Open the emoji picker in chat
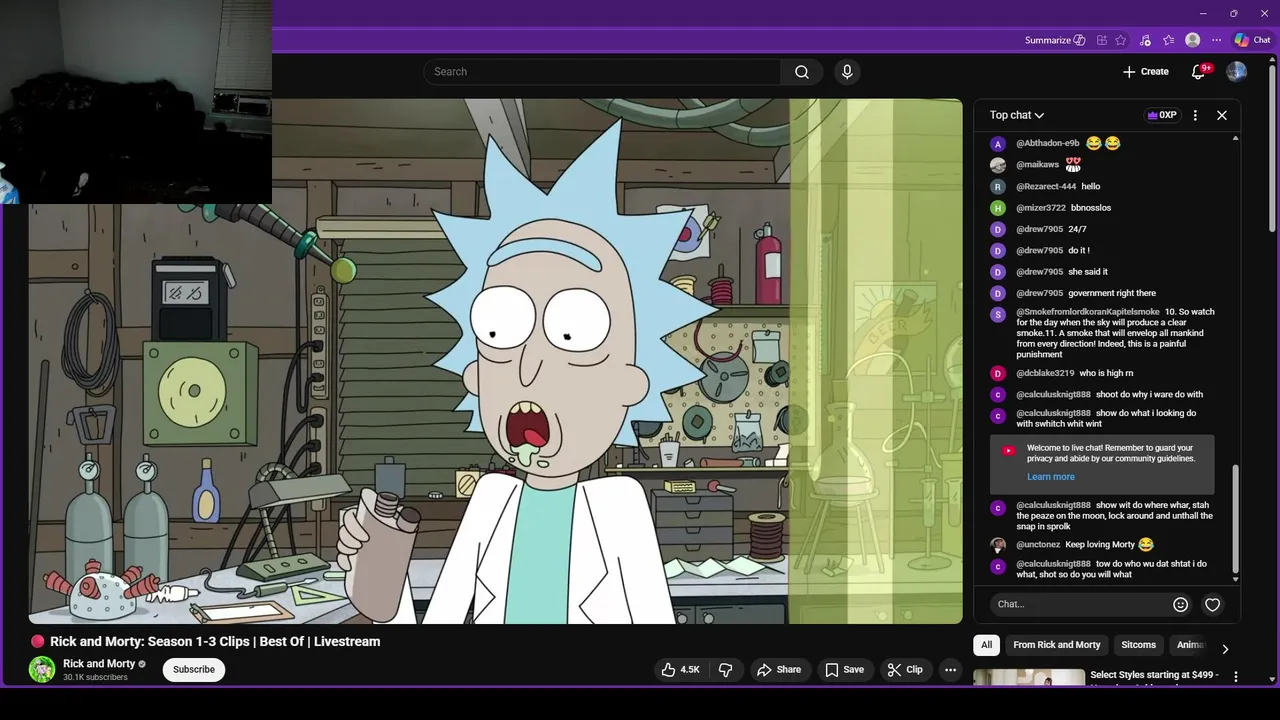 1180,604
